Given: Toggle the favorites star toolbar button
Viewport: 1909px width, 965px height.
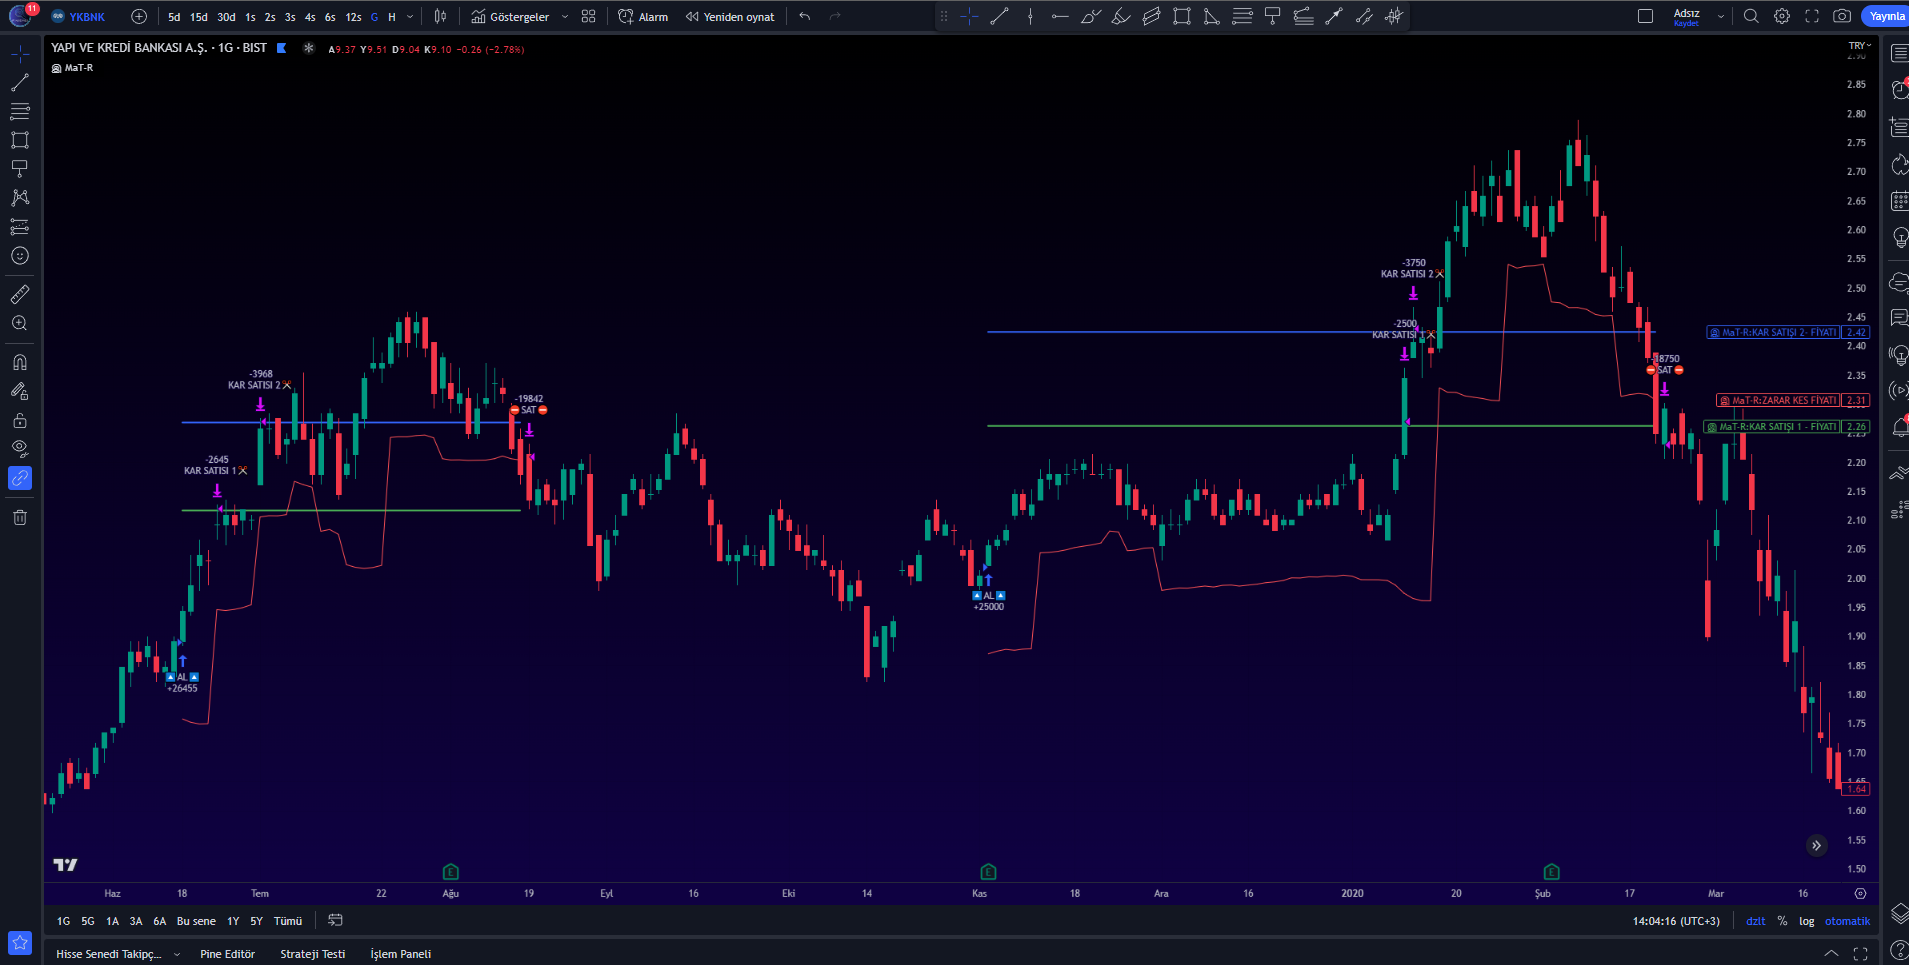Looking at the screenshot, I should 20,943.
